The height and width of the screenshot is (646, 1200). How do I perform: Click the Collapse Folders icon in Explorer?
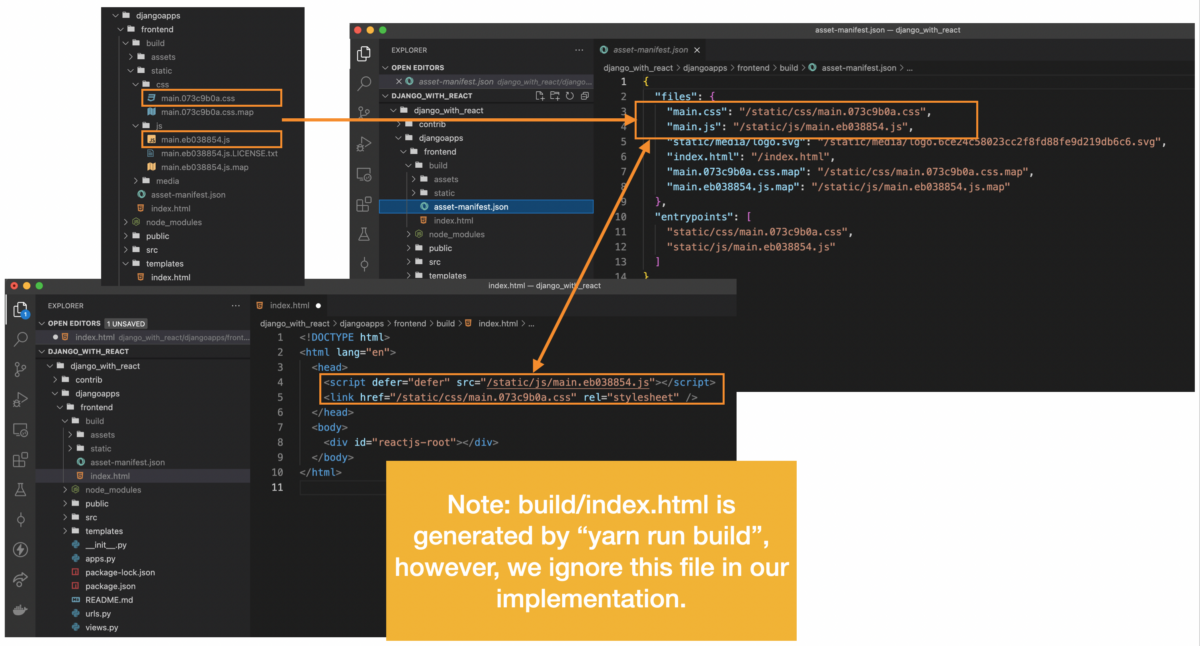[583, 96]
